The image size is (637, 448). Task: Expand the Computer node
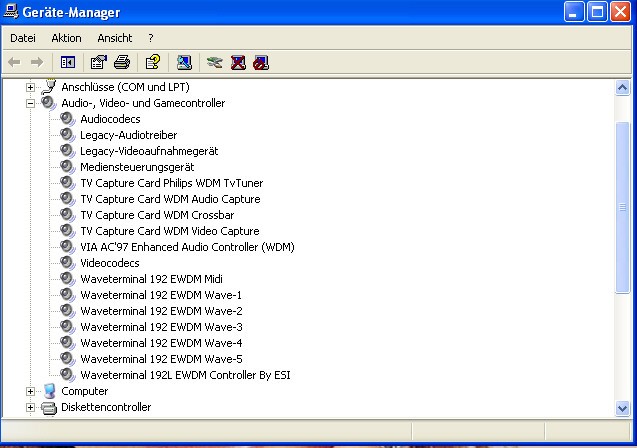(30, 391)
